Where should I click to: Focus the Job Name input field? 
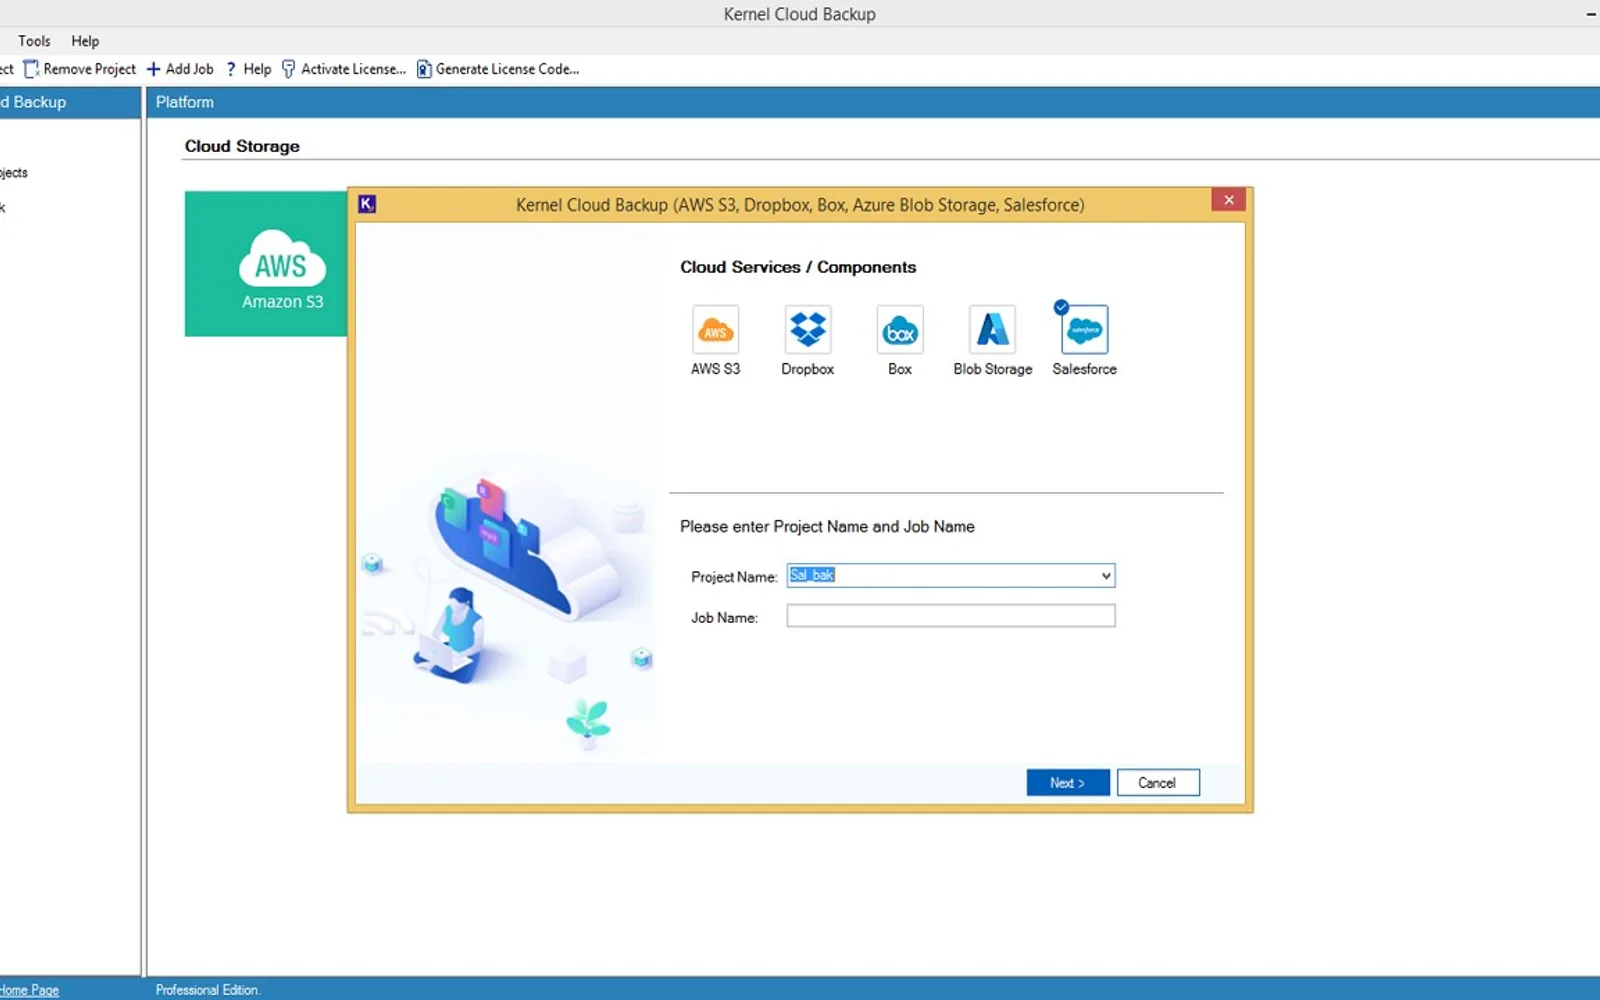pyautogui.click(x=951, y=616)
